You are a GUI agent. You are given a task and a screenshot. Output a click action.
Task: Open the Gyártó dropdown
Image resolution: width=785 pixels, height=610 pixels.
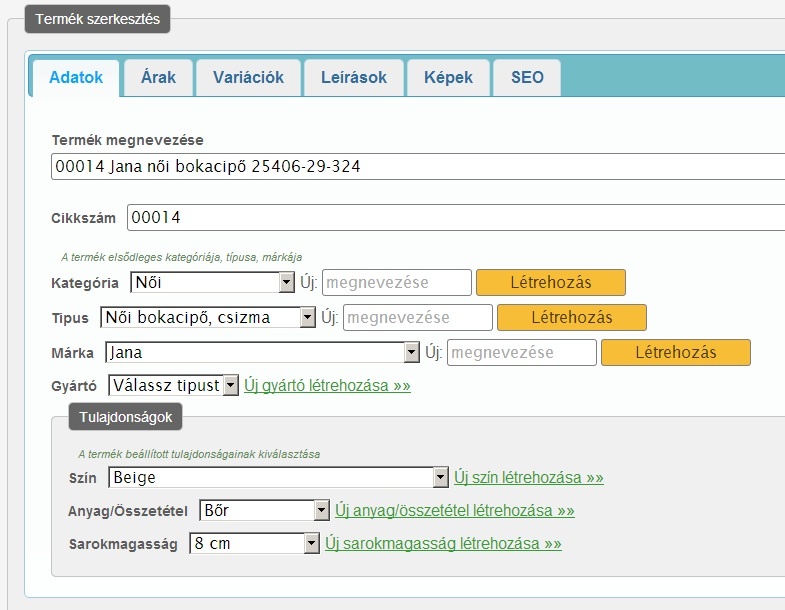pyautogui.click(x=173, y=386)
